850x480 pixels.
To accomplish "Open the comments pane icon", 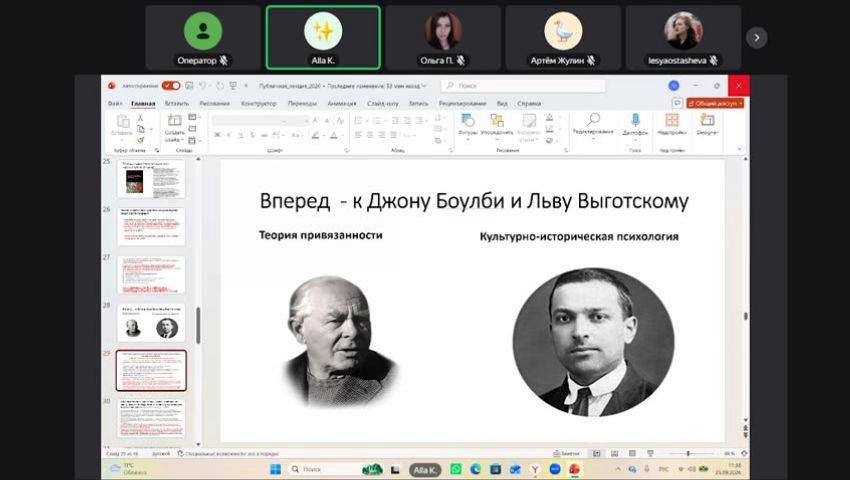I will 677,103.
